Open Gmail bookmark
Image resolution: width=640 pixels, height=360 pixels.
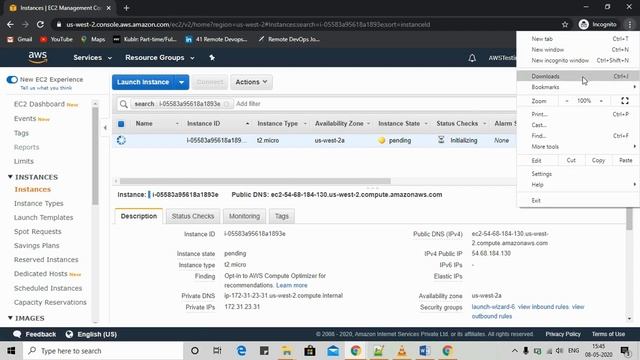pos(20,39)
